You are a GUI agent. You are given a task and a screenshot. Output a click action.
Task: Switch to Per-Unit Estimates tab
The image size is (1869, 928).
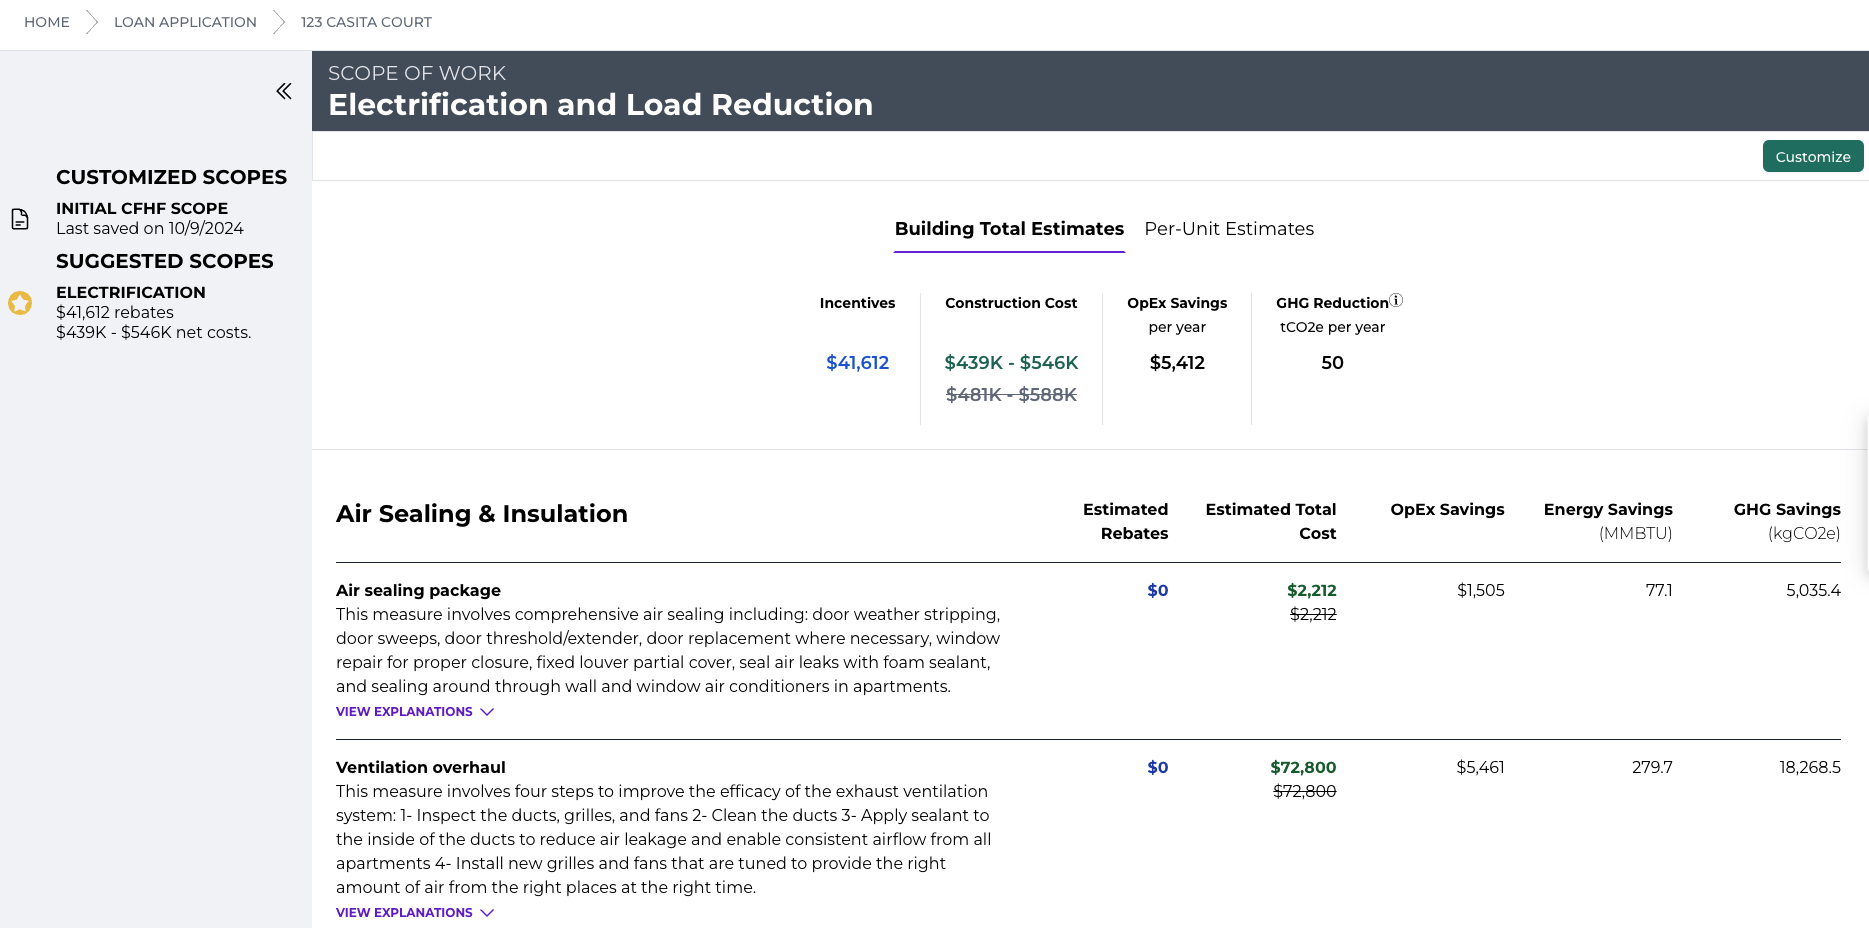(1229, 229)
